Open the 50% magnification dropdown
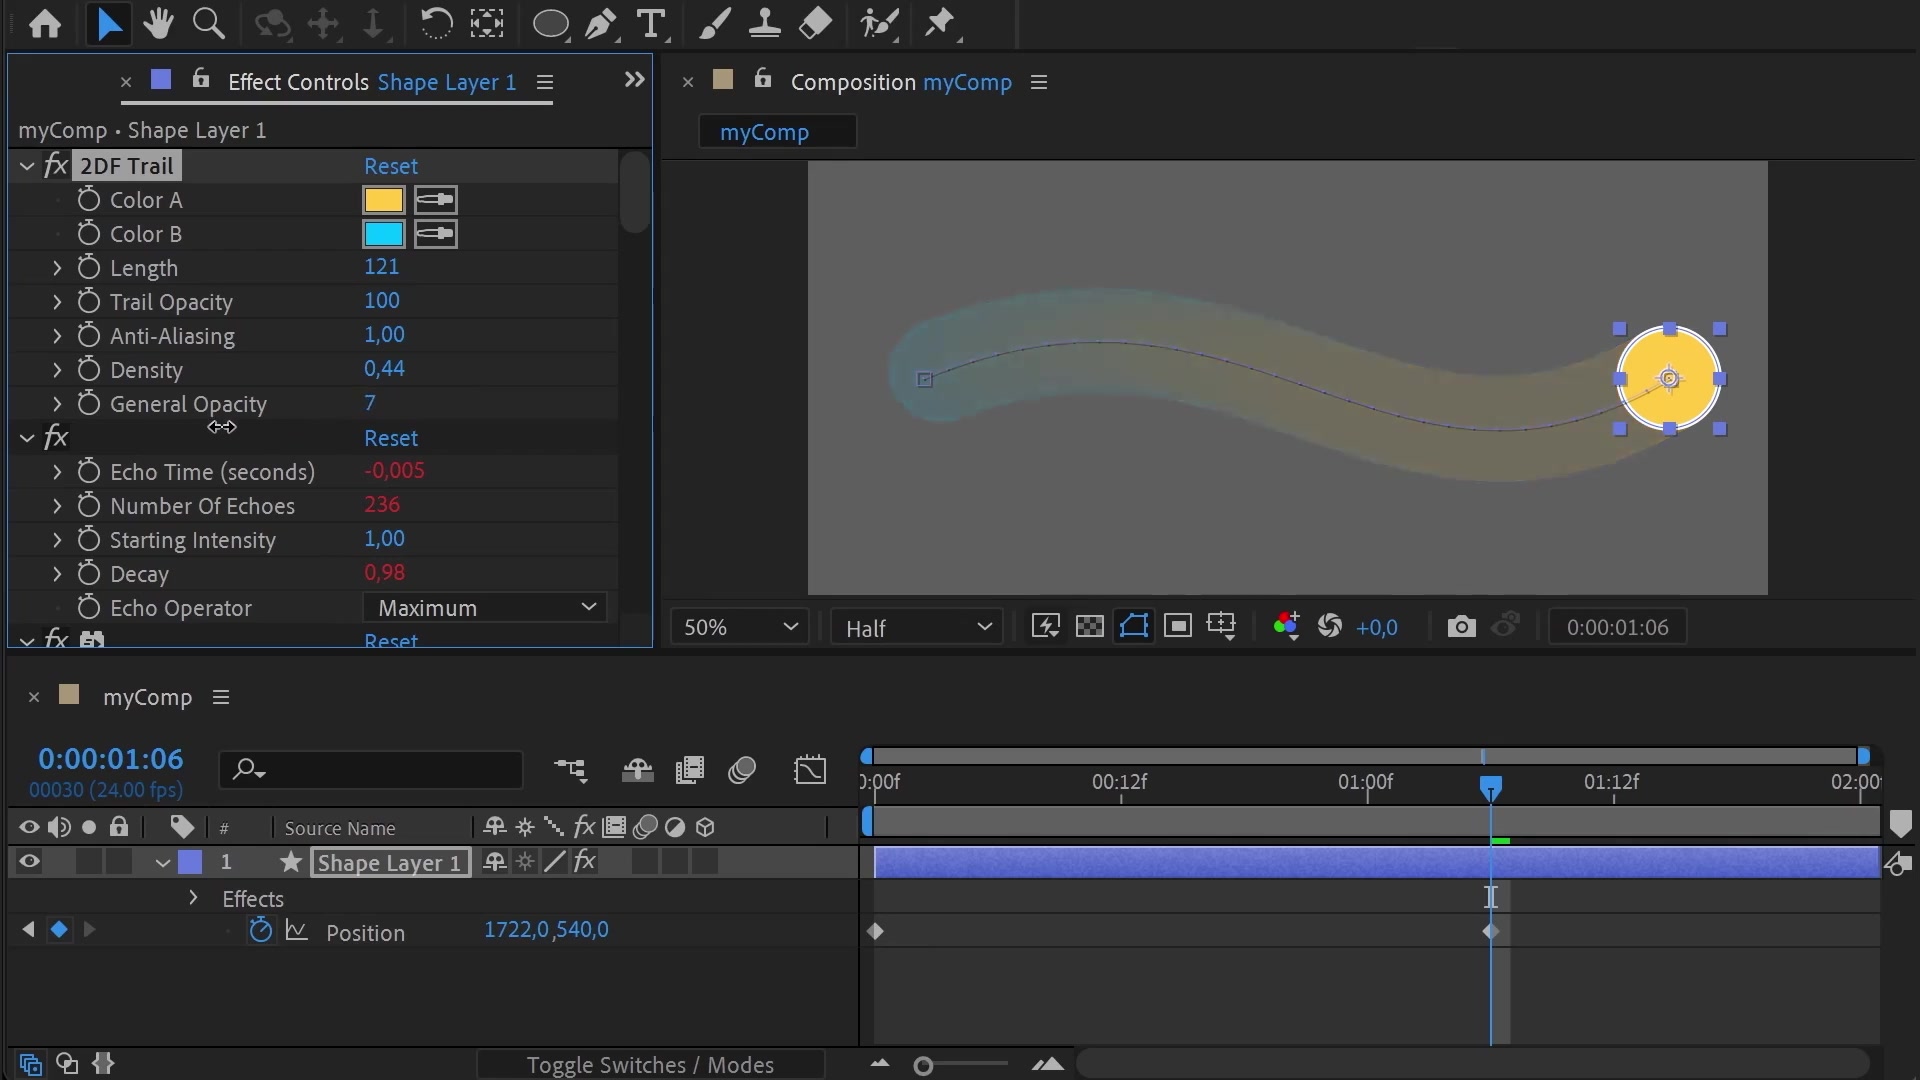 [x=739, y=627]
